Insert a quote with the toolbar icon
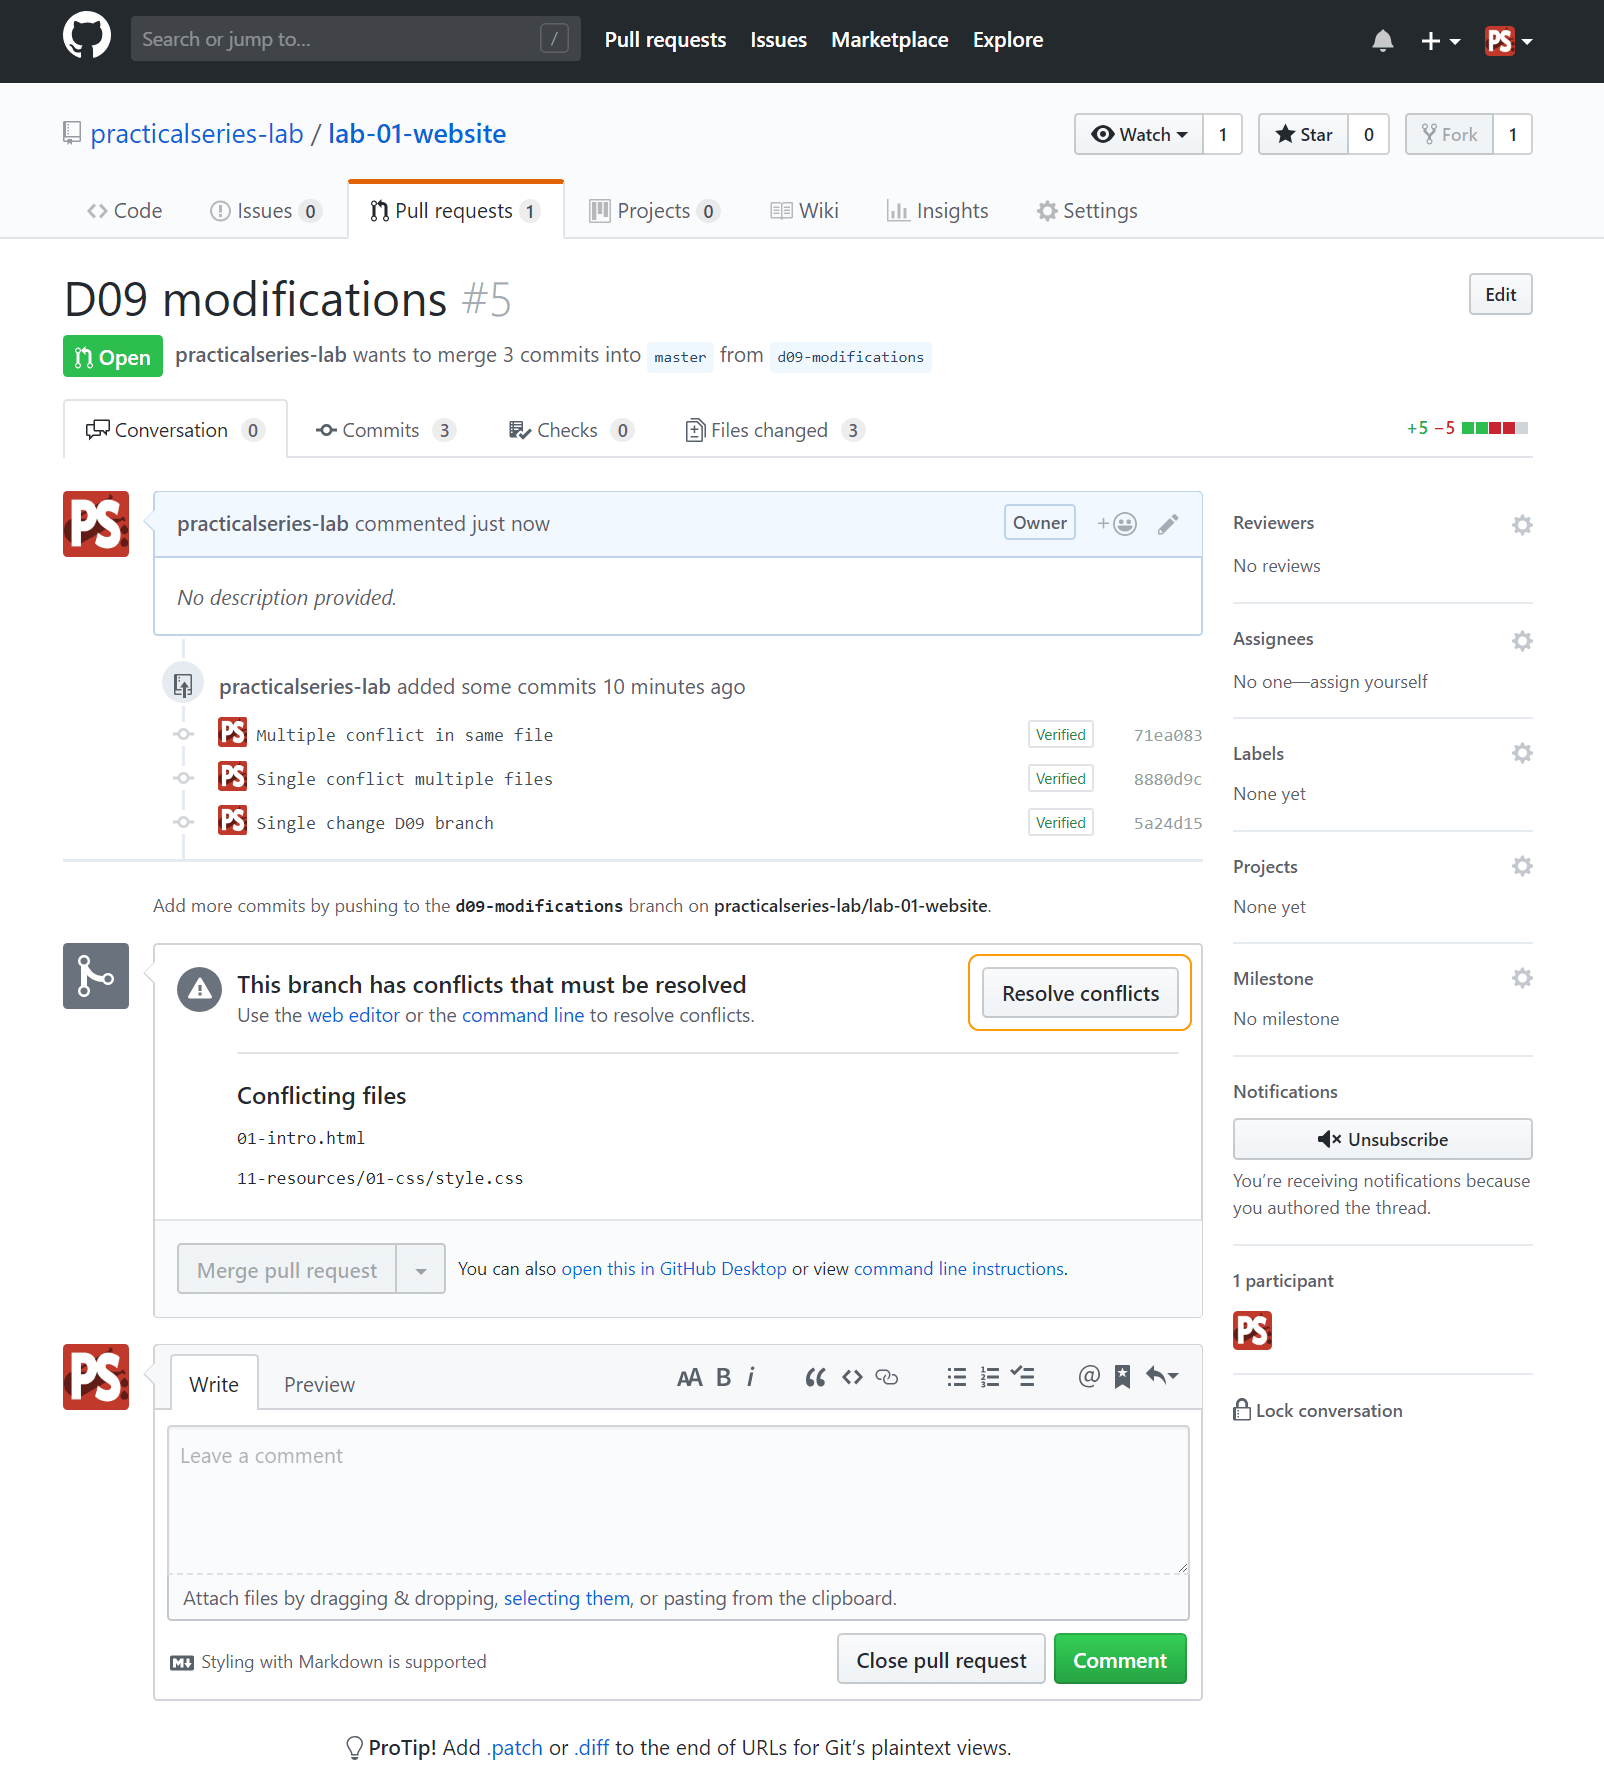Viewport: 1604px width, 1782px height. coord(816,1378)
